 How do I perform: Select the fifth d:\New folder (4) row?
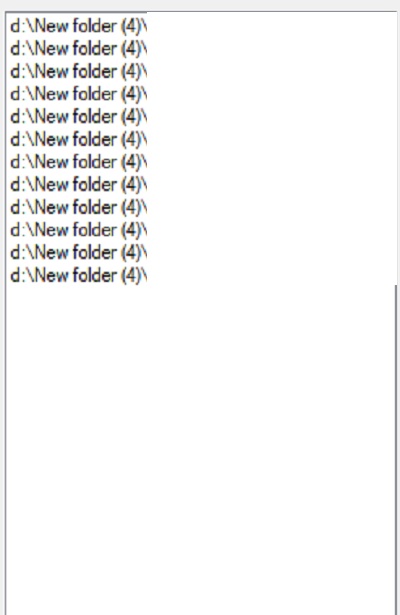coord(78,117)
